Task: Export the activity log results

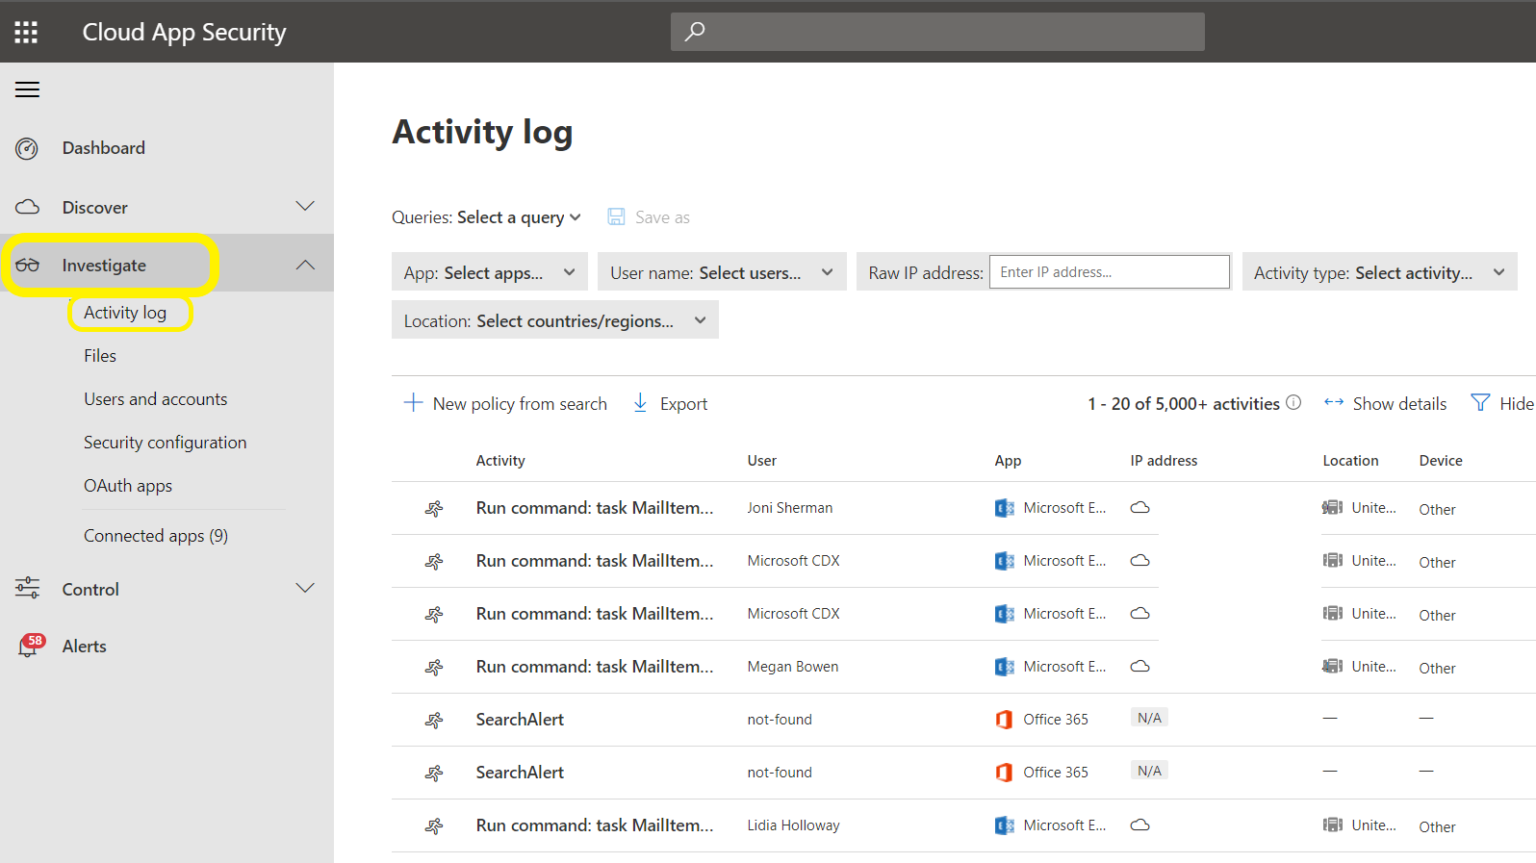Action: point(669,403)
